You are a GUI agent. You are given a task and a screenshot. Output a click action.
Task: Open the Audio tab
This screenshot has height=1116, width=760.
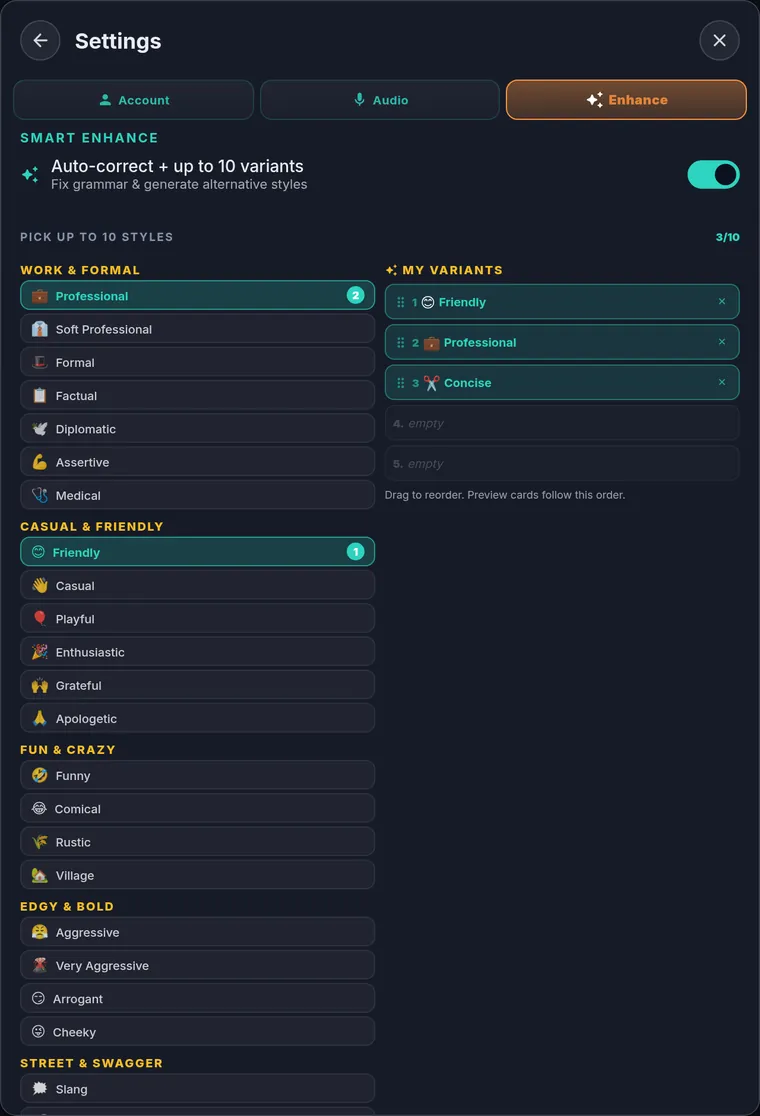click(380, 100)
